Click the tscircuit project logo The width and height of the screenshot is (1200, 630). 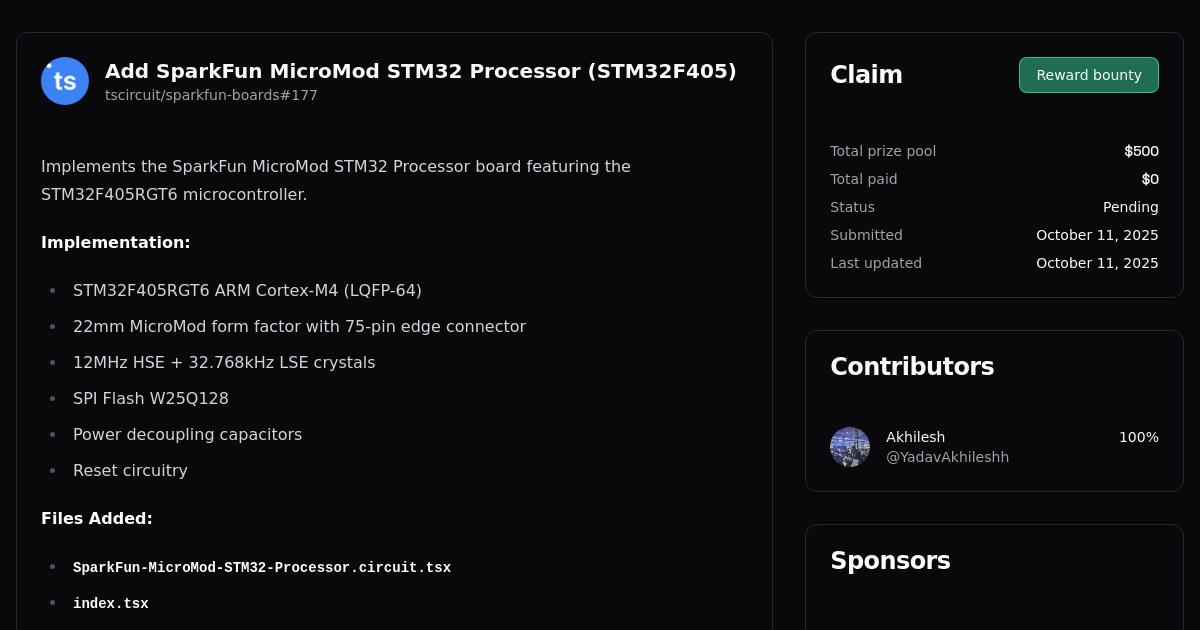click(64, 81)
